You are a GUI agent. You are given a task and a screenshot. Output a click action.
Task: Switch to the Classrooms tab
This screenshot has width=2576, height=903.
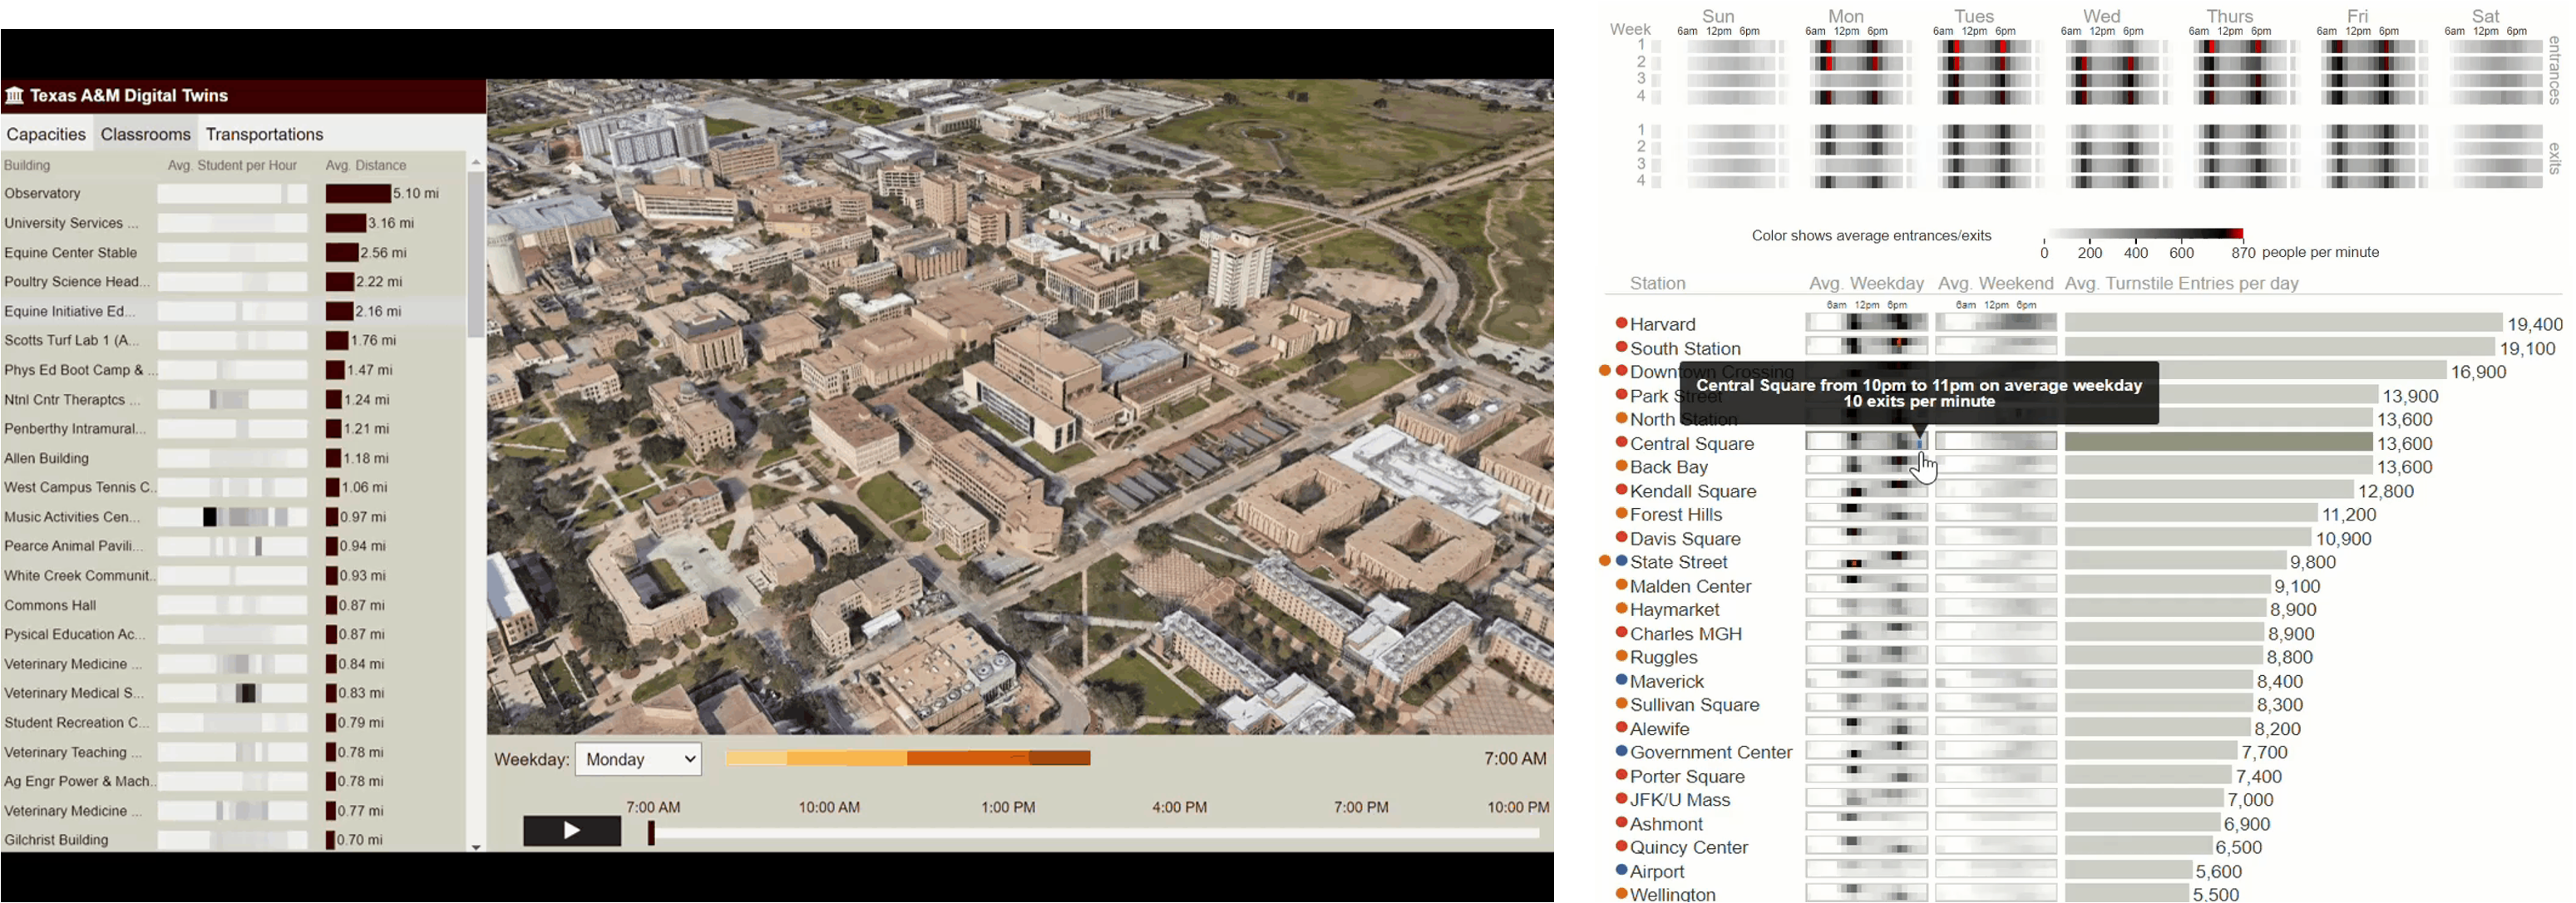tap(146, 134)
